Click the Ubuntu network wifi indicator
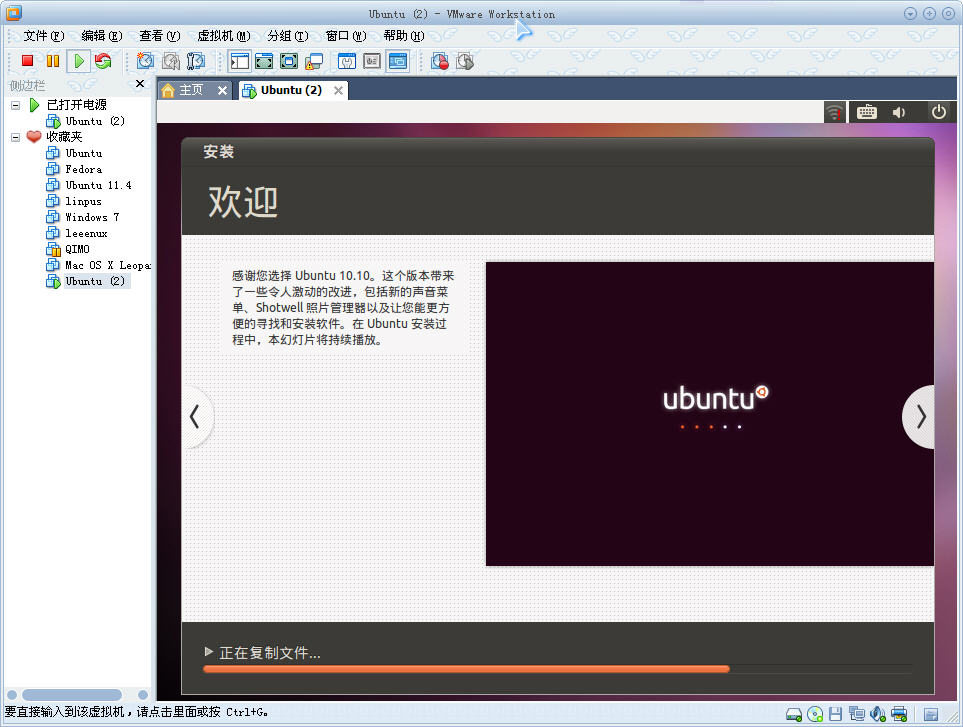Viewport: 963px width, 727px height. [x=834, y=112]
